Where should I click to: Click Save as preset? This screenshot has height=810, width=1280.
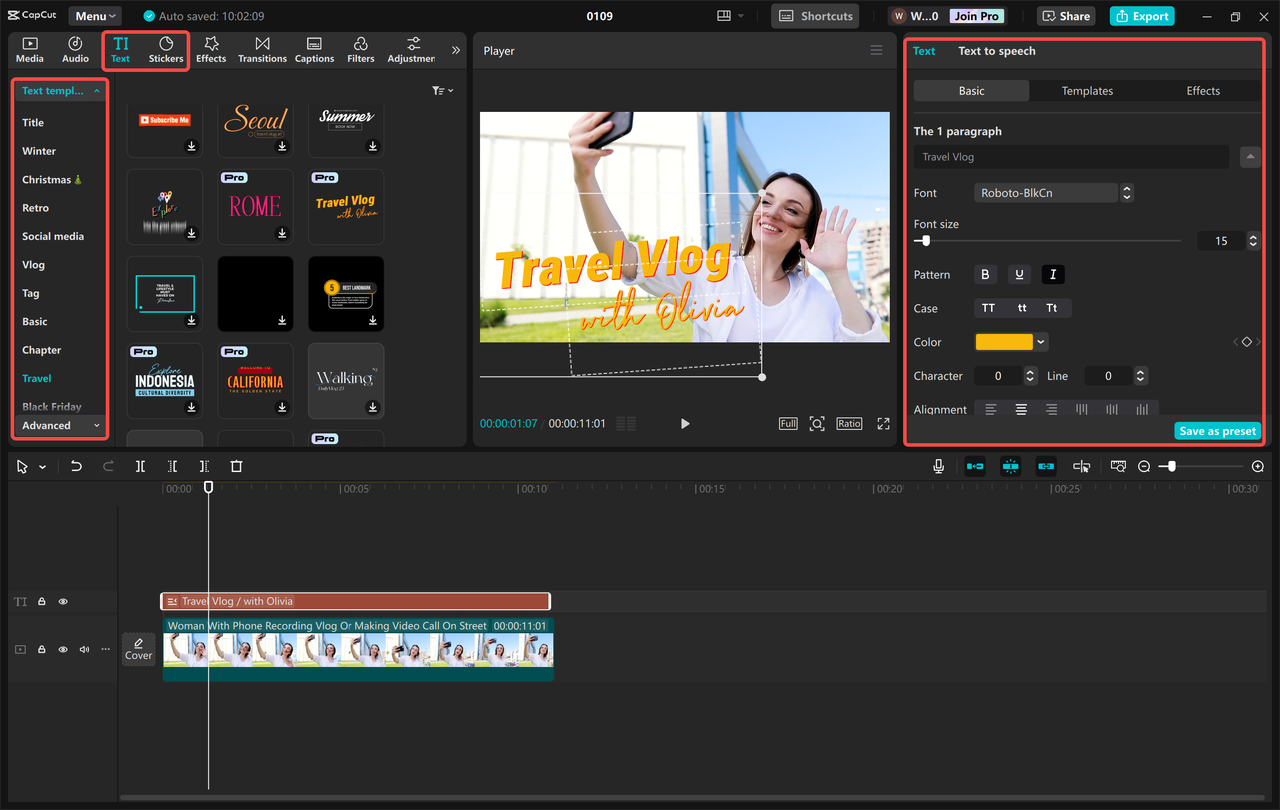pyautogui.click(x=1217, y=430)
